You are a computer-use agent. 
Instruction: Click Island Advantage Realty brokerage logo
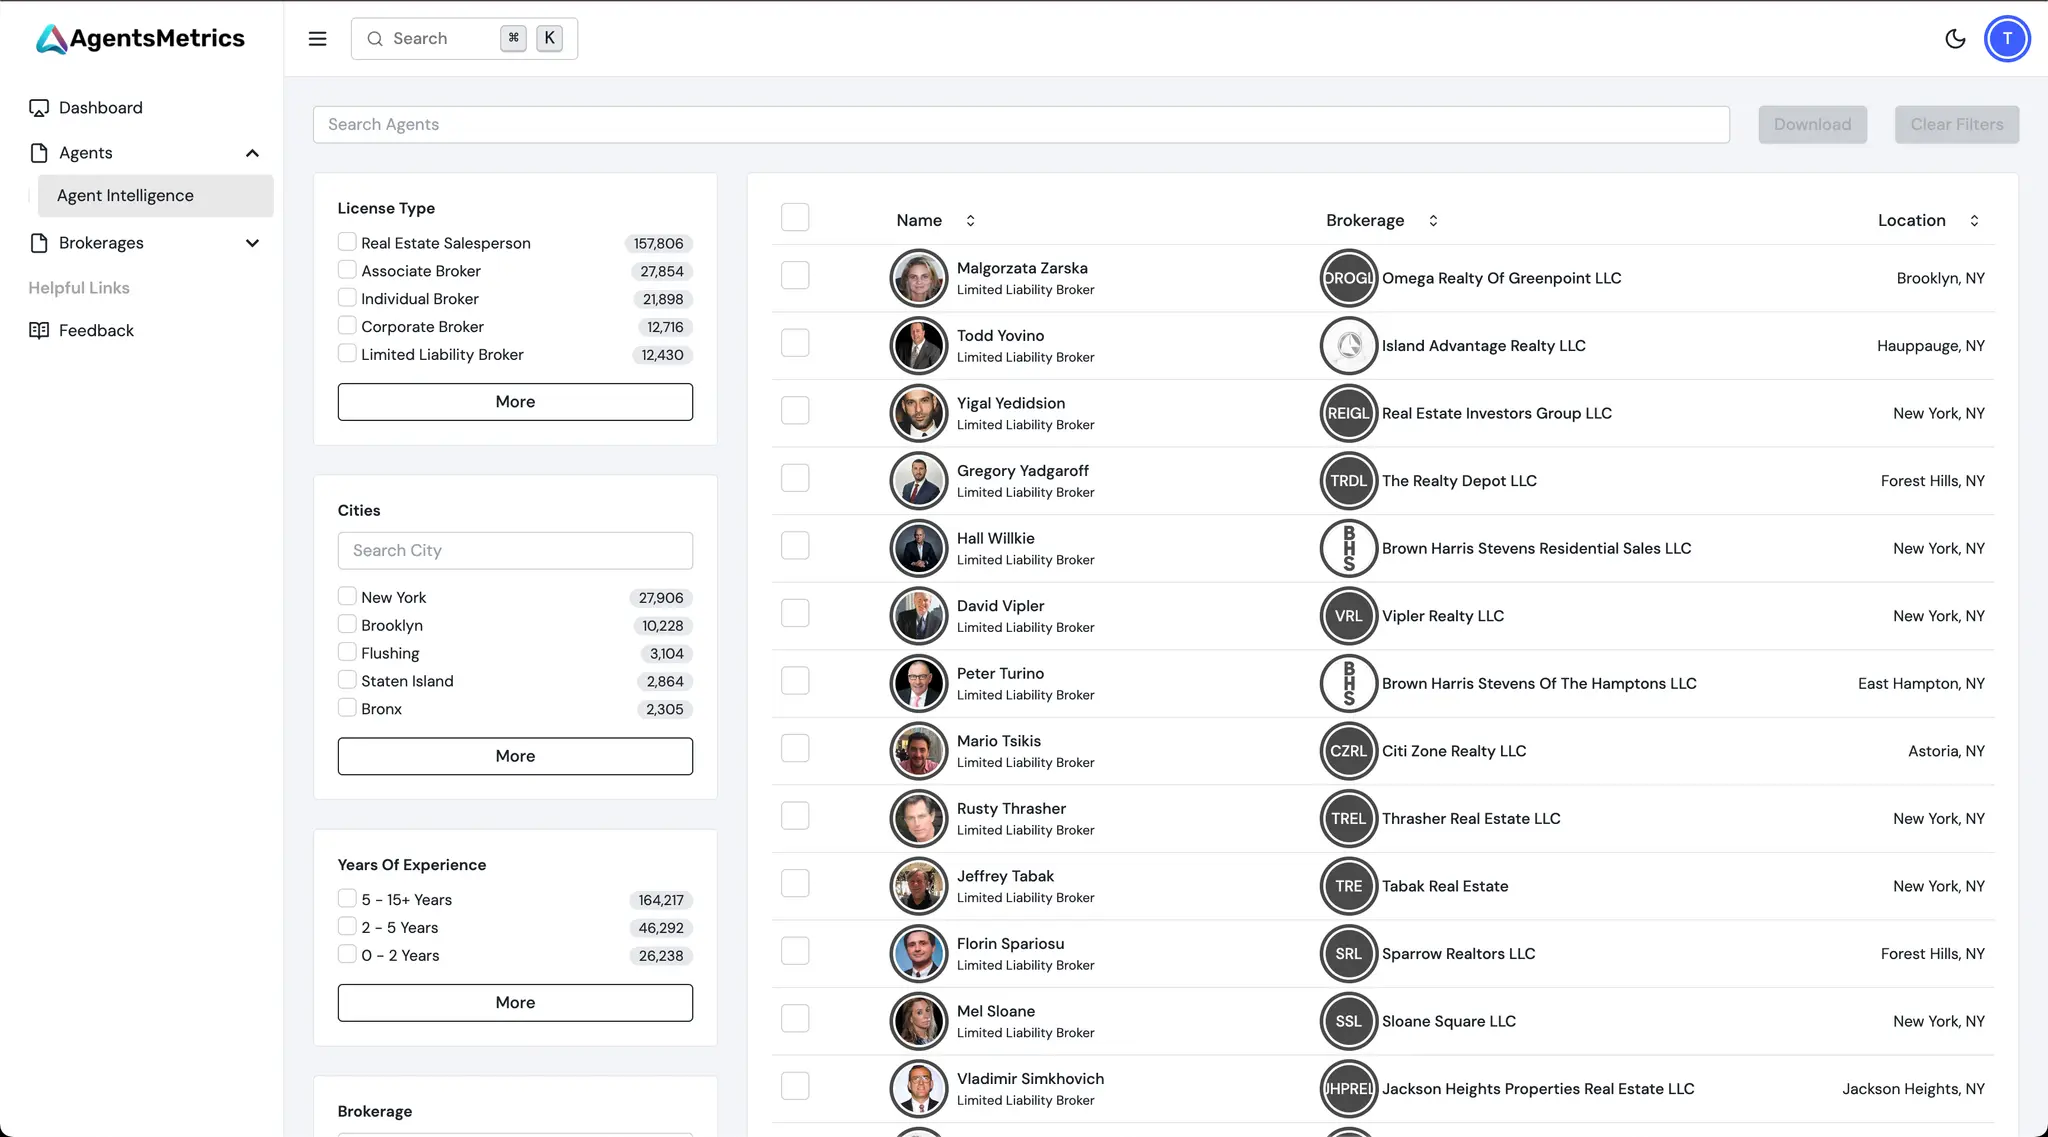click(x=1348, y=346)
